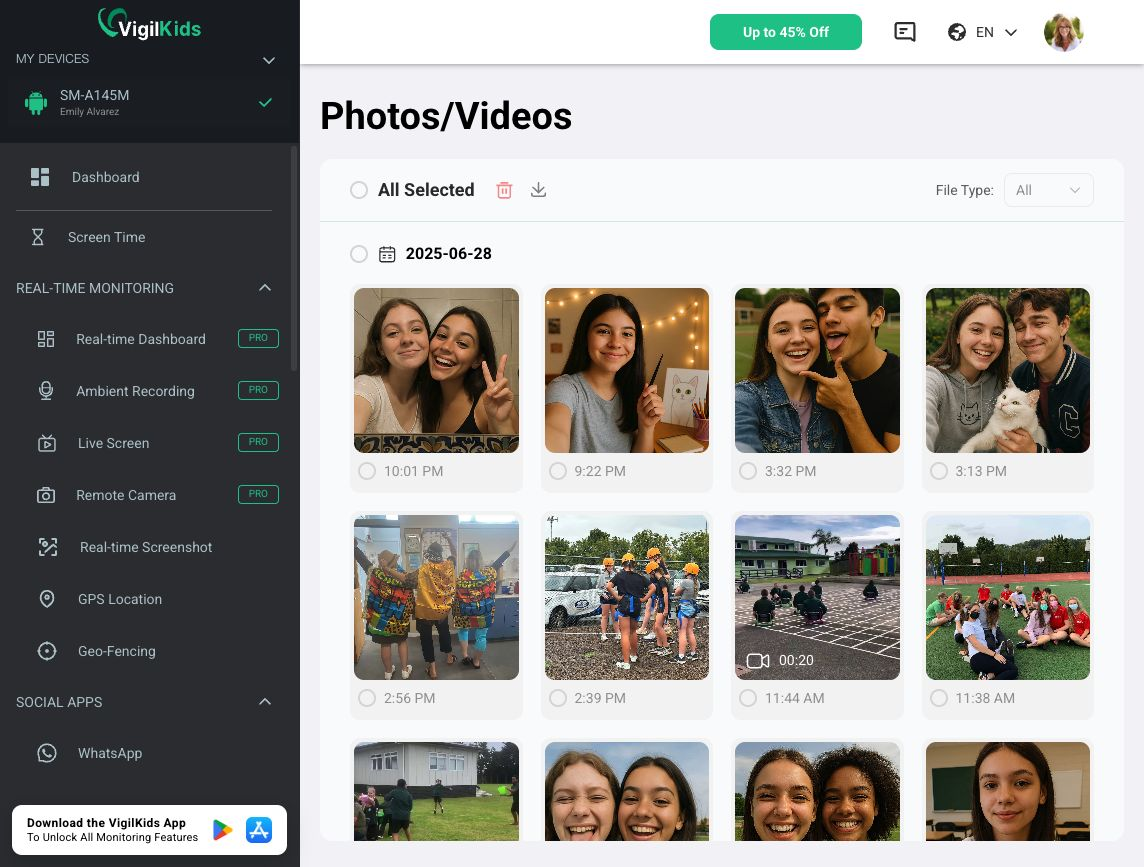
Task: Select the 3:32 PM photo checkbox
Action: [748, 471]
